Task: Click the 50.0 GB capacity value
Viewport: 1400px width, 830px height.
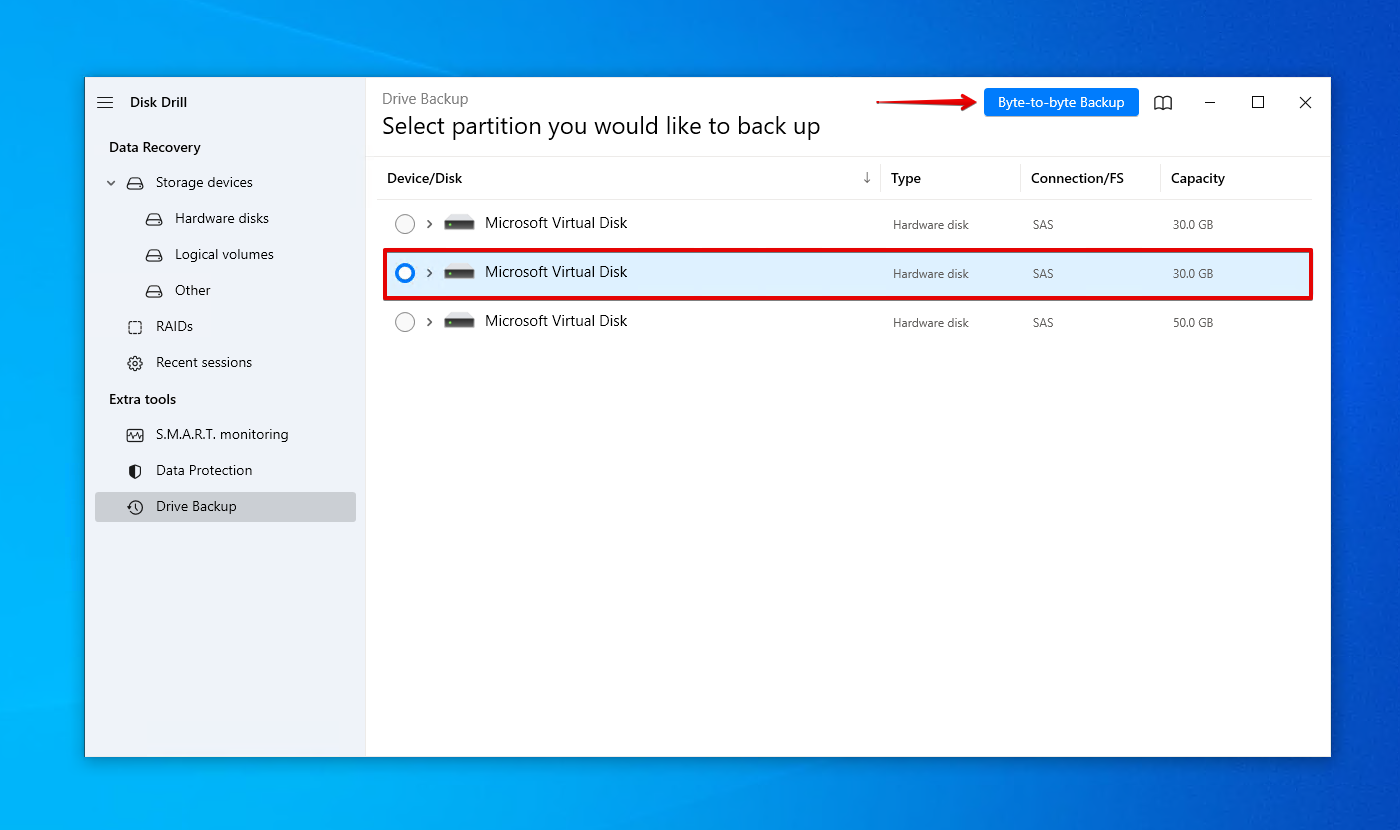Action: point(1193,323)
